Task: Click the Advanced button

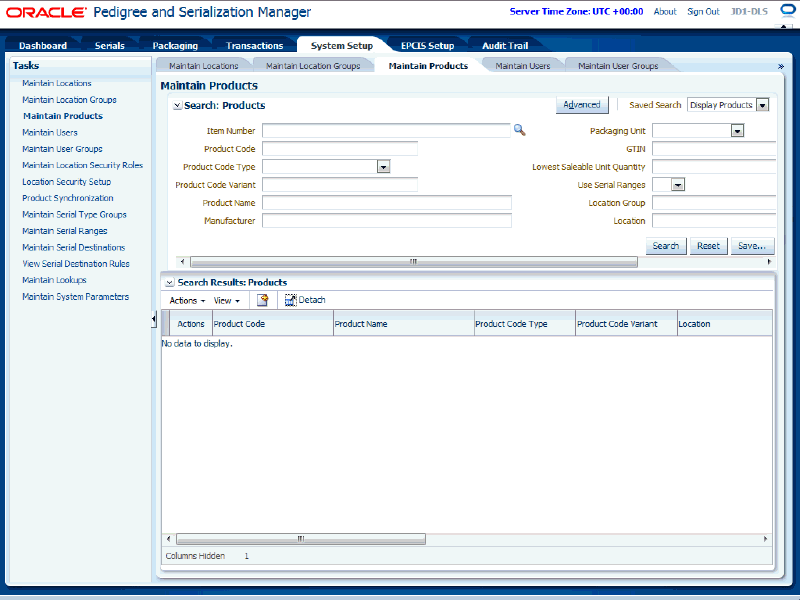Action: coord(582,105)
